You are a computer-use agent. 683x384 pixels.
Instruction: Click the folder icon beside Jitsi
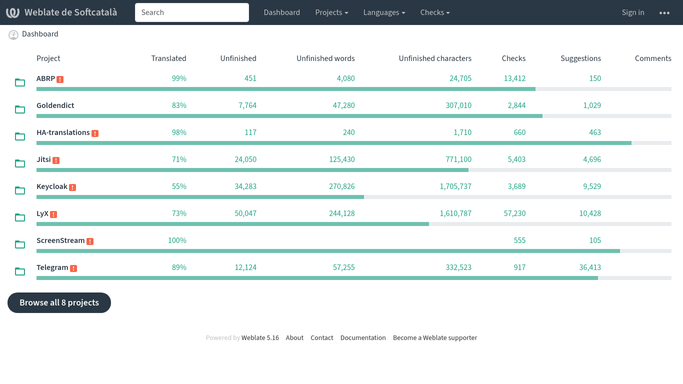(20, 163)
